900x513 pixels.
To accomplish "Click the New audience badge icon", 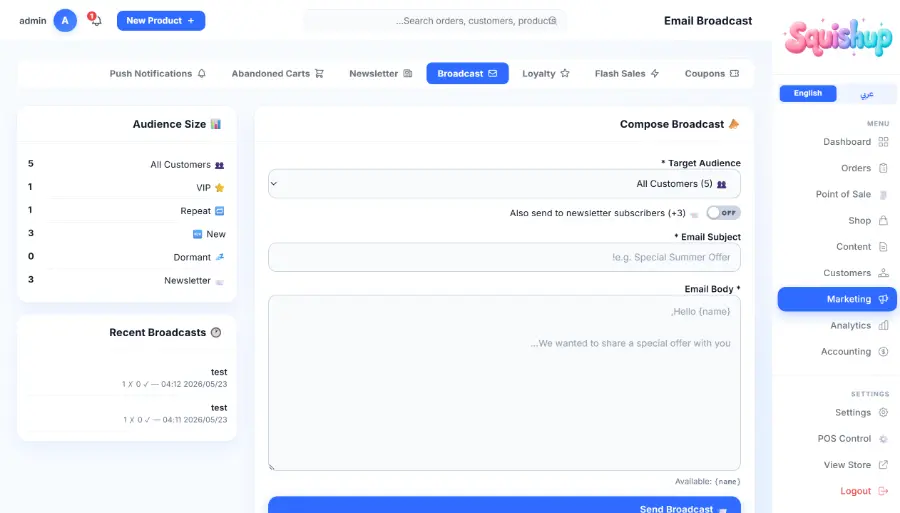I will coord(197,234).
